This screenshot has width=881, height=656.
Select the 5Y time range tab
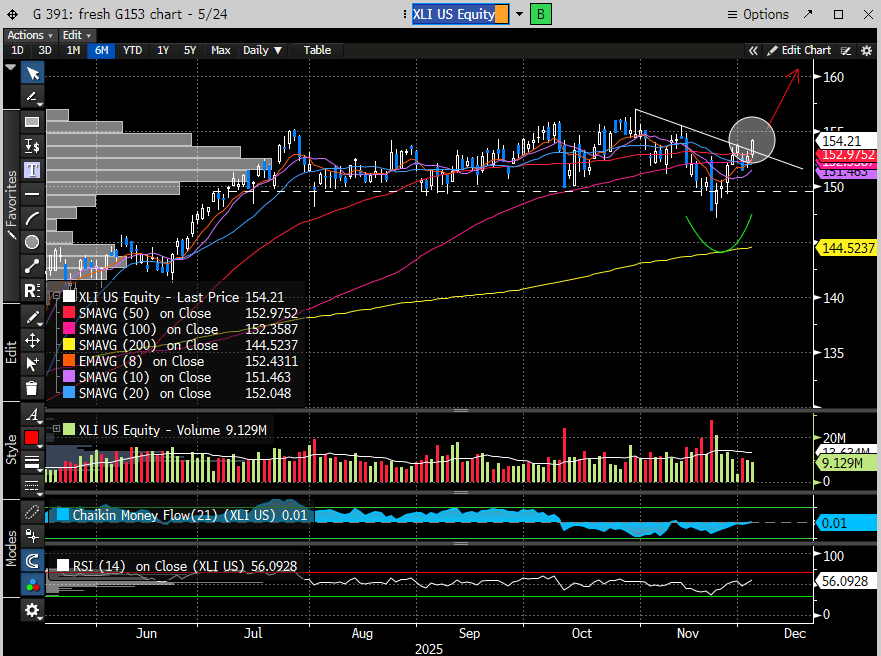[190, 50]
